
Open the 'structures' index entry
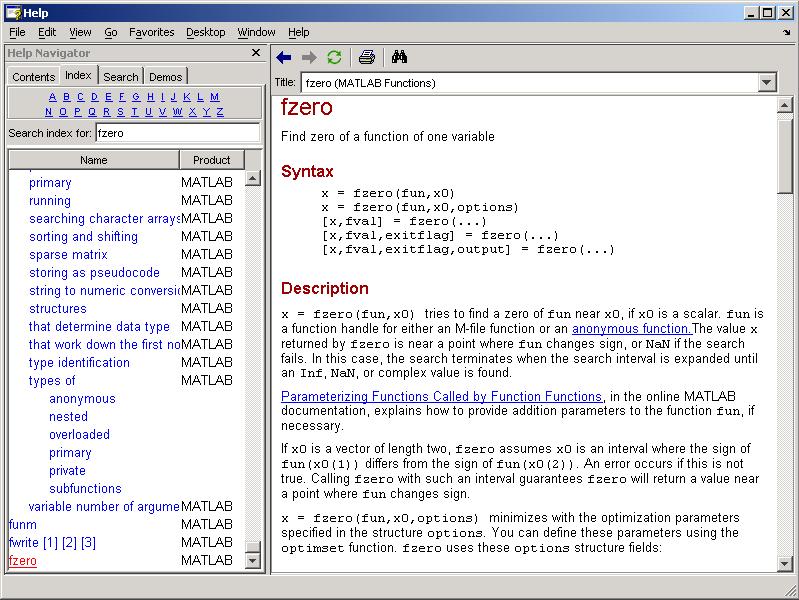tap(58, 308)
